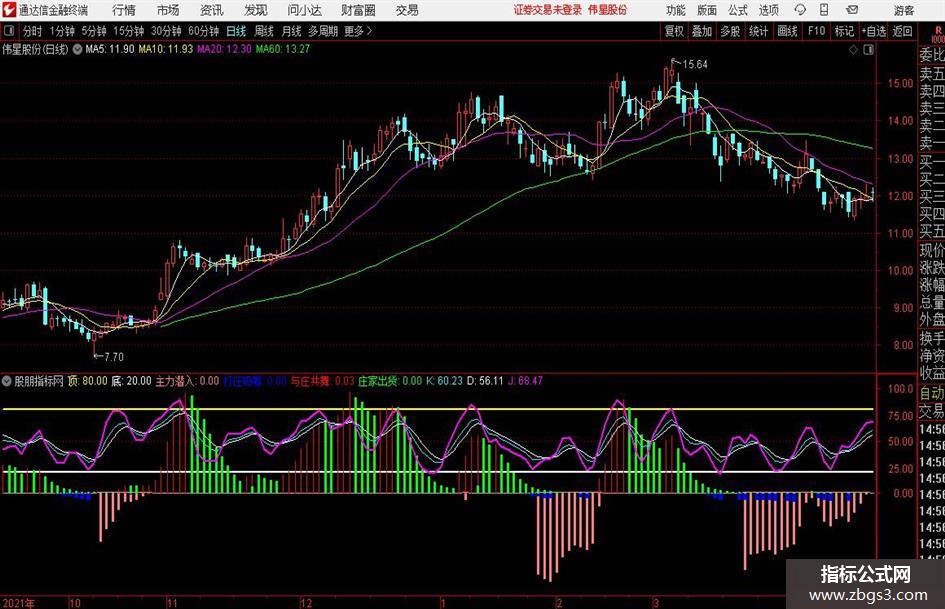Open the 公式 menu

[x=737, y=10]
